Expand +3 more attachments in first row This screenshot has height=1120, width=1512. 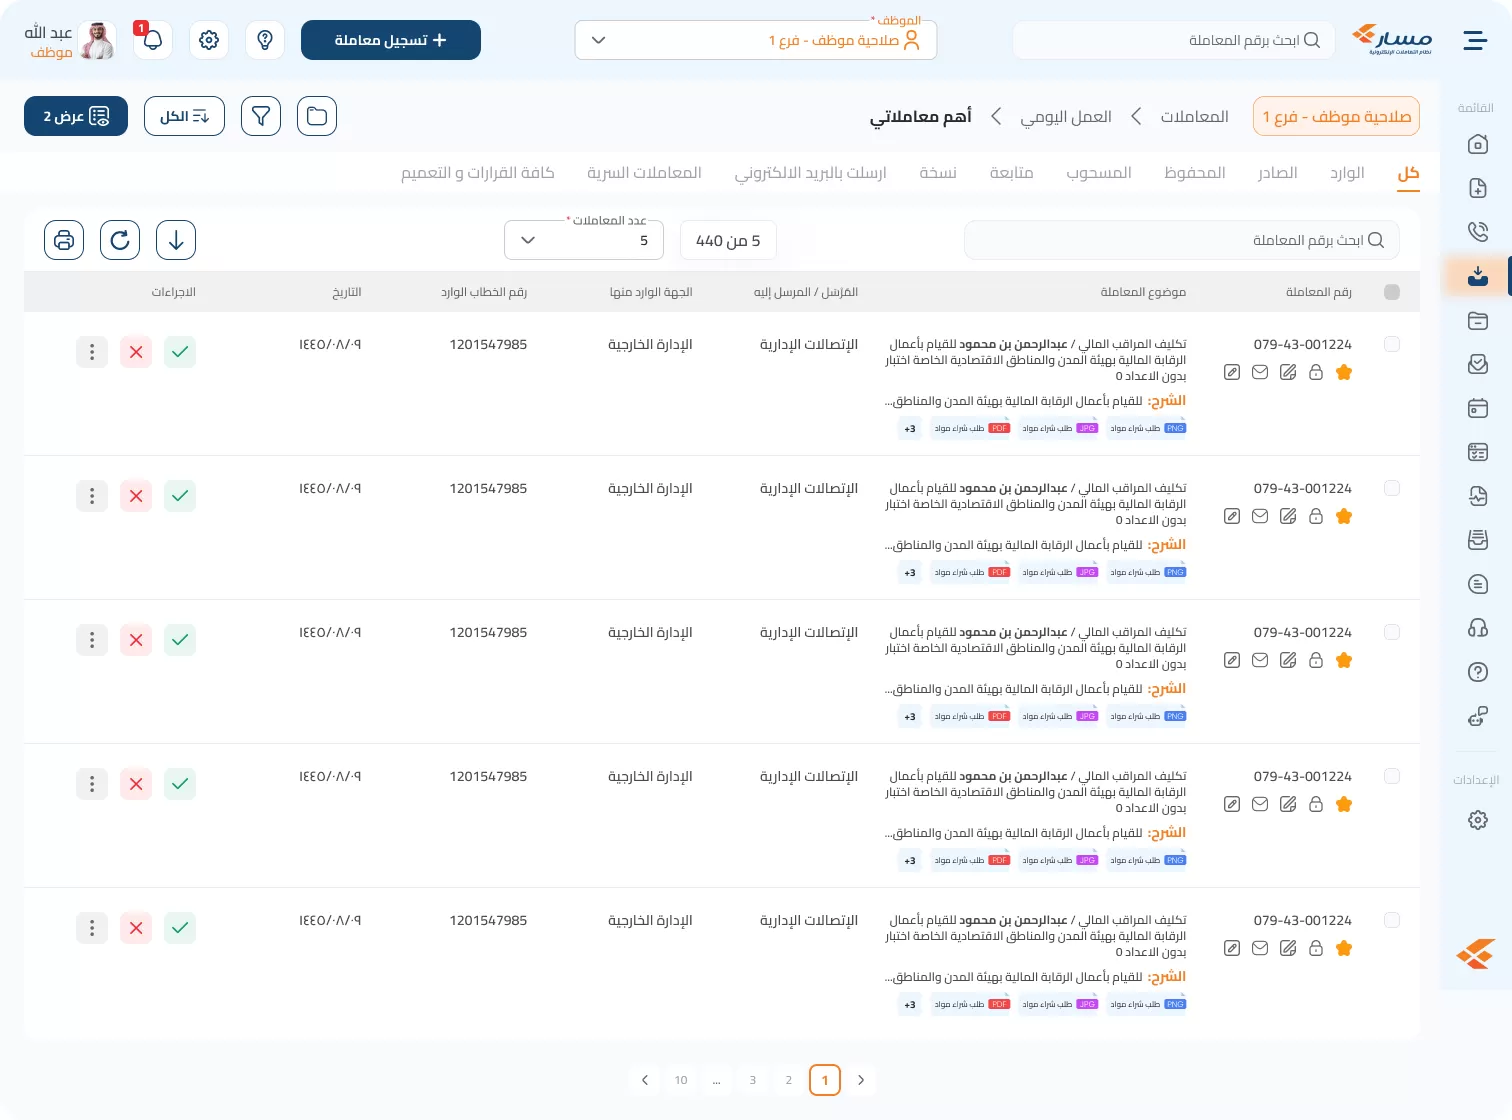pyautogui.click(x=910, y=428)
